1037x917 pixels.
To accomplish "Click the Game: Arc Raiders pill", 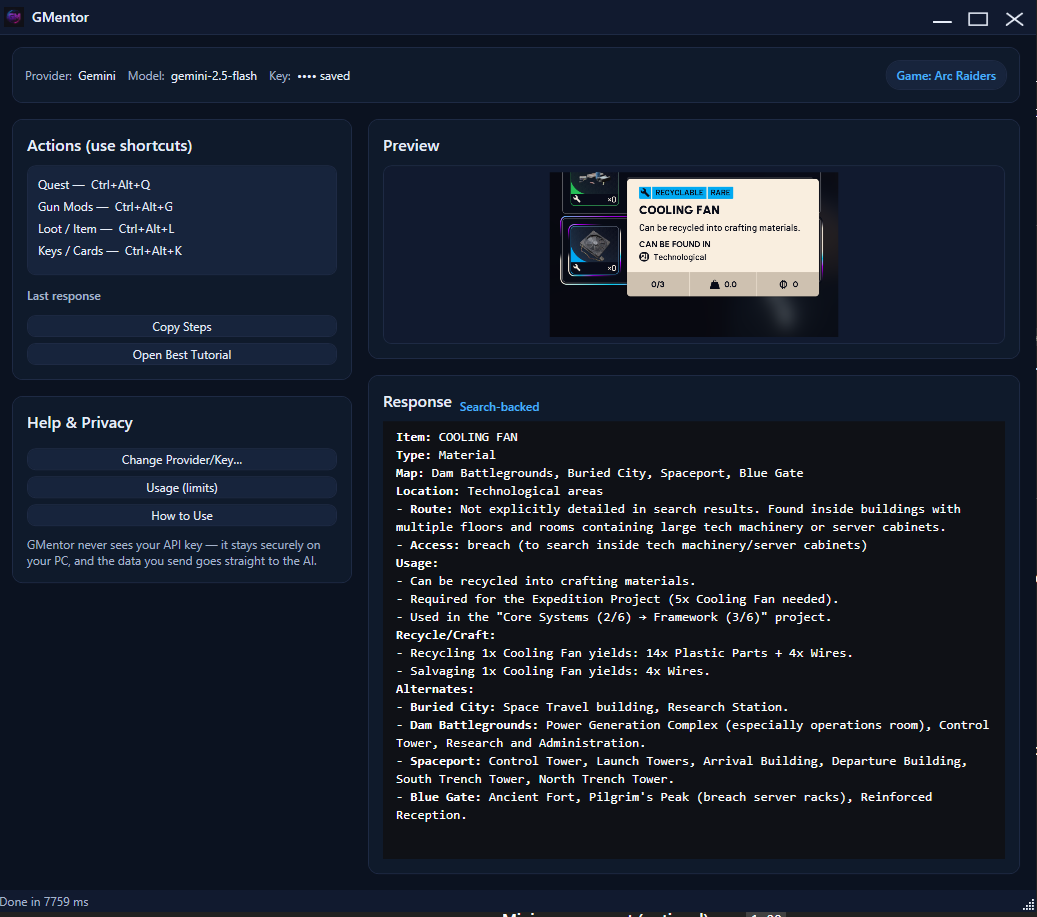I will pyautogui.click(x=945, y=76).
